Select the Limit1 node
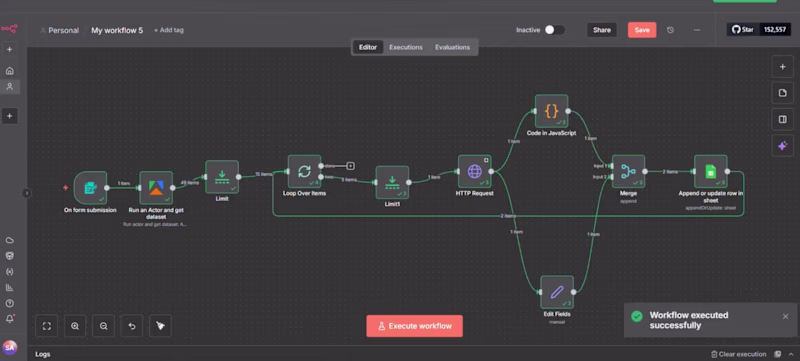Image resolution: width=800 pixels, height=361 pixels. [392, 182]
